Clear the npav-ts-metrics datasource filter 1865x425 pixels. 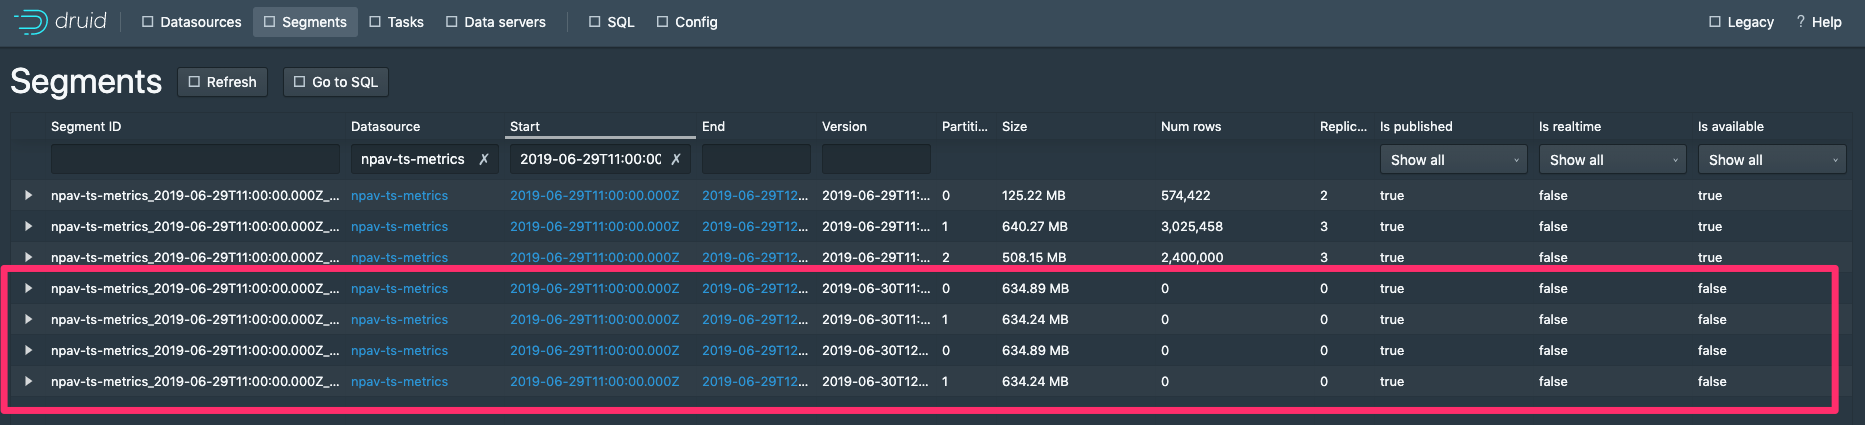point(484,159)
